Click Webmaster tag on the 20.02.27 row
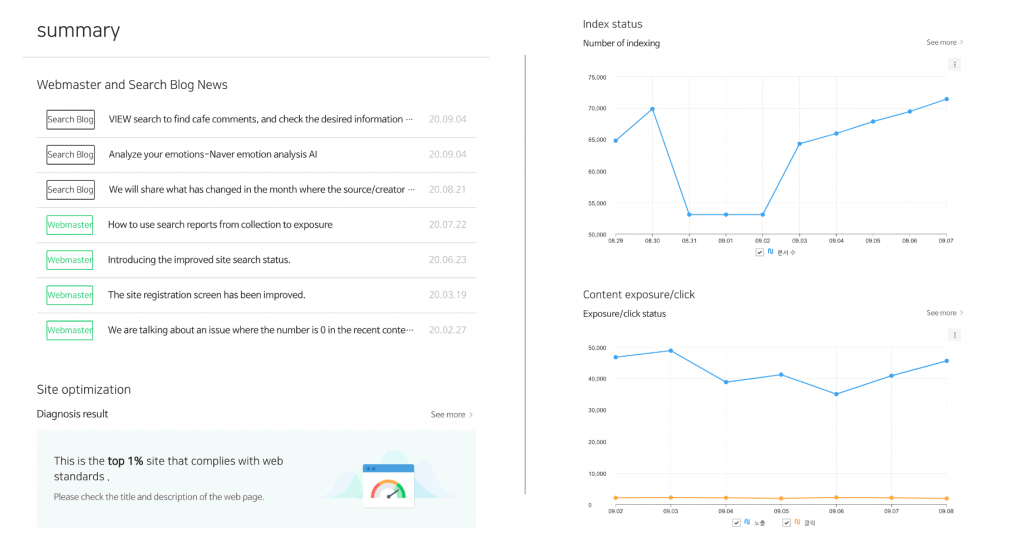Viewport: 1024px width, 551px height. (x=69, y=330)
